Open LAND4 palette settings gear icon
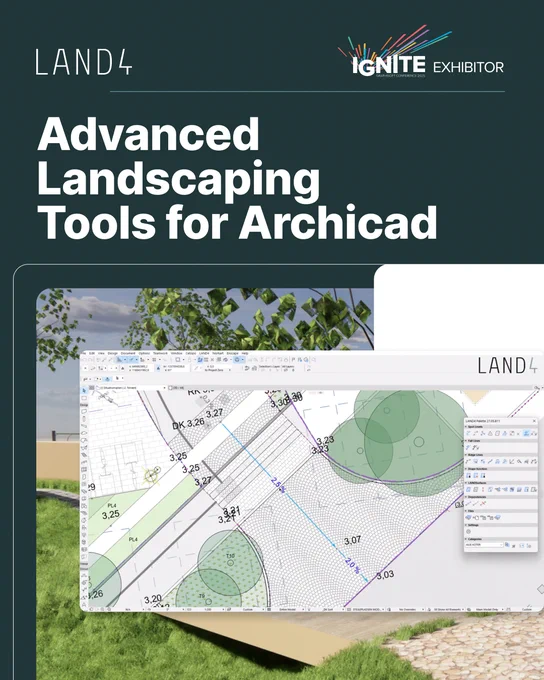This screenshot has width=544, height=680. [x=469, y=532]
